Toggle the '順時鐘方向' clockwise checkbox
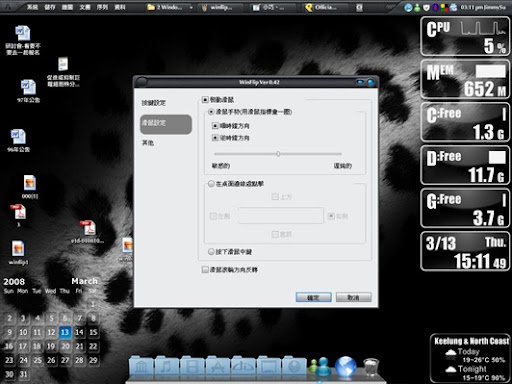Viewport: 512px width, 384px height. pos(215,126)
